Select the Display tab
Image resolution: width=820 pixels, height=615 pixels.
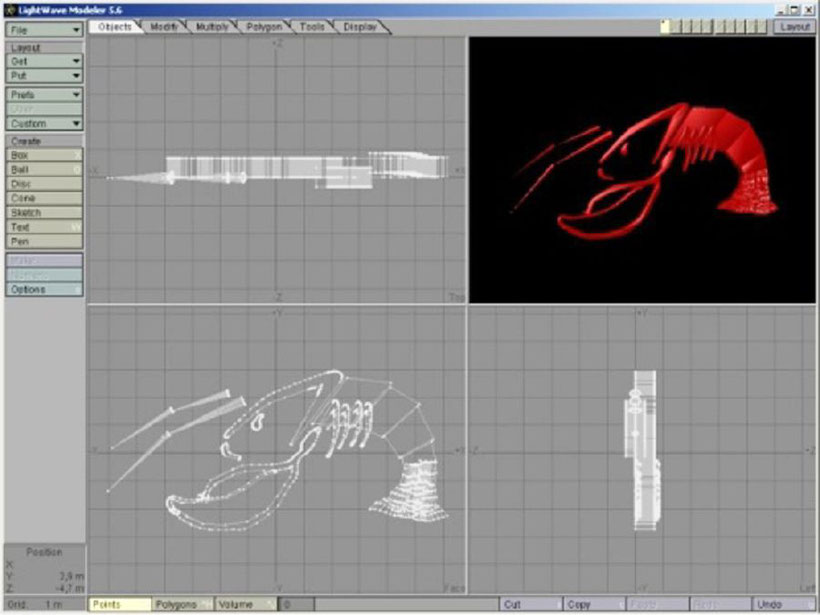point(360,27)
